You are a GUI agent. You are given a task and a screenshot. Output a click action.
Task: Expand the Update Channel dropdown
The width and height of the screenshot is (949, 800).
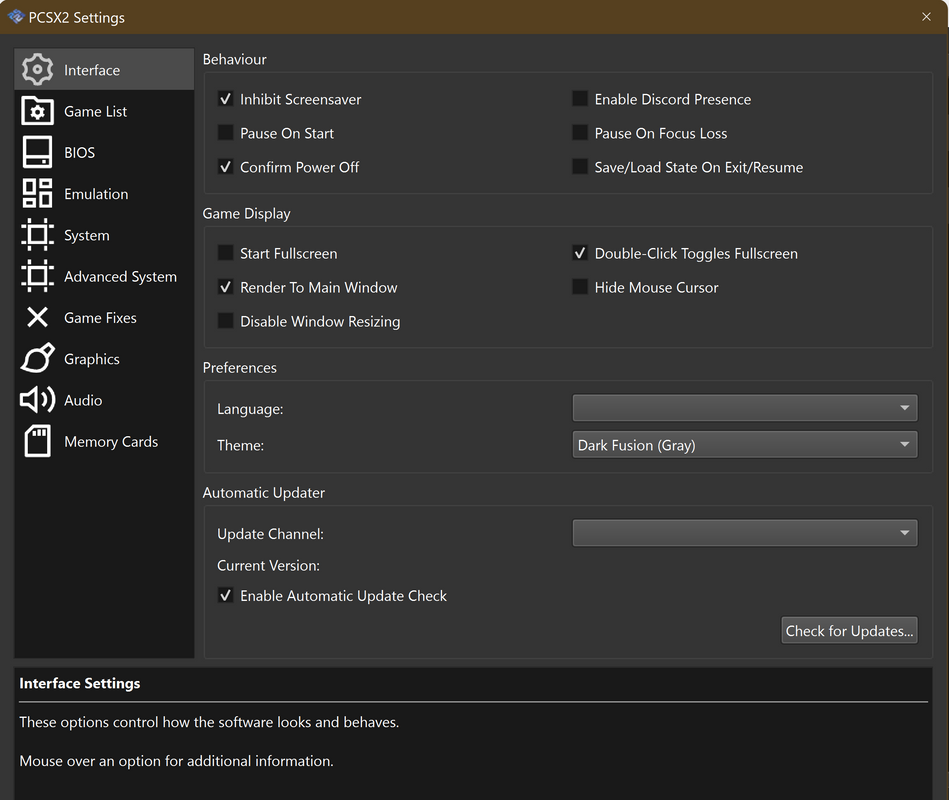click(x=745, y=533)
